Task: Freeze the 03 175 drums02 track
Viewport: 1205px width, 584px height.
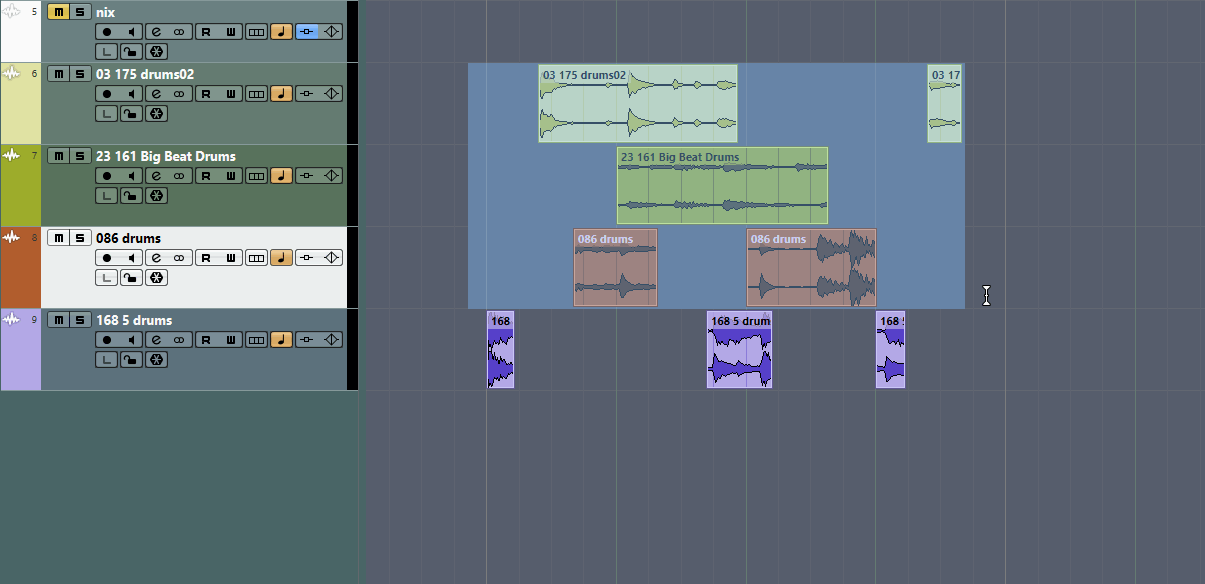Action: pyautogui.click(x=157, y=114)
